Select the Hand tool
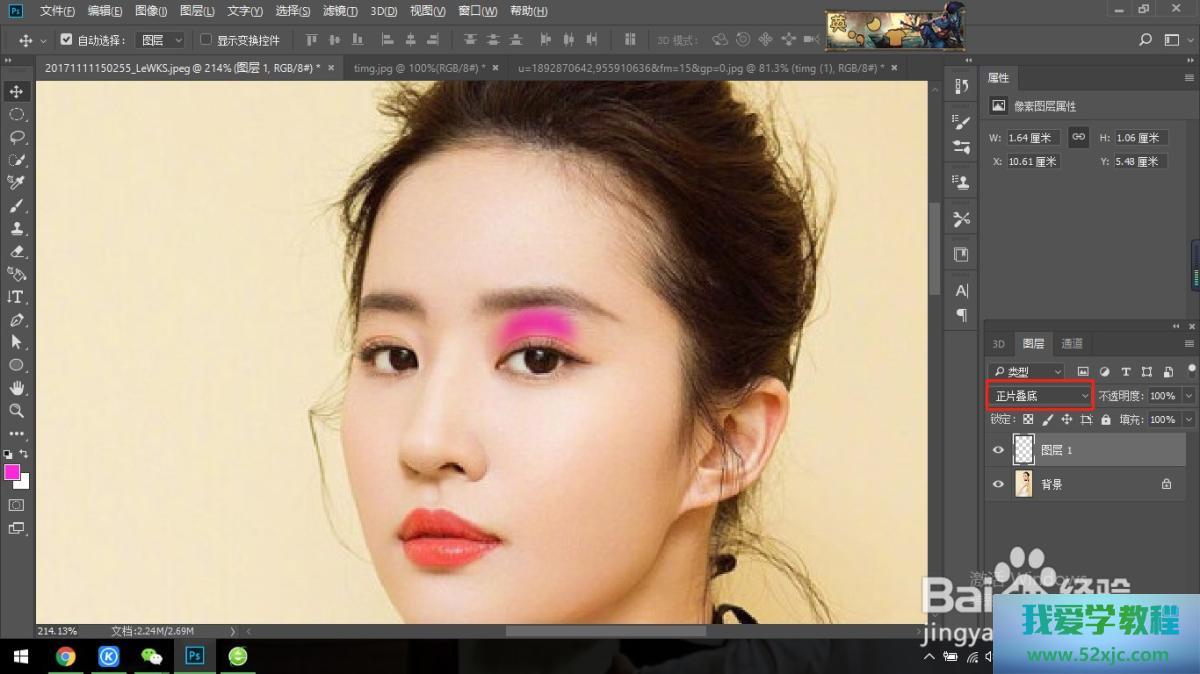 [17, 388]
